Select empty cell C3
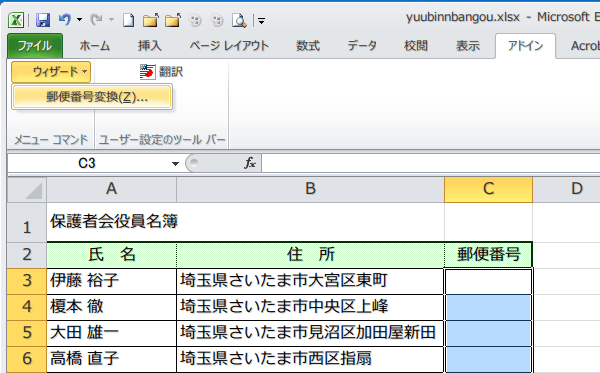The image size is (600, 373). [x=488, y=281]
